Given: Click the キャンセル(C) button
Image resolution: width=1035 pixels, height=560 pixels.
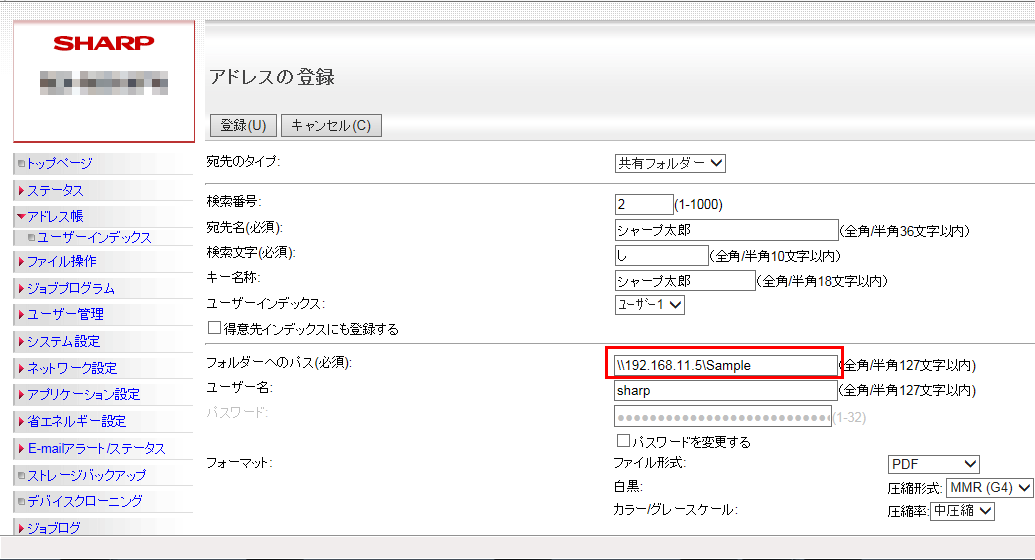Looking at the screenshot, I should 331,125.
